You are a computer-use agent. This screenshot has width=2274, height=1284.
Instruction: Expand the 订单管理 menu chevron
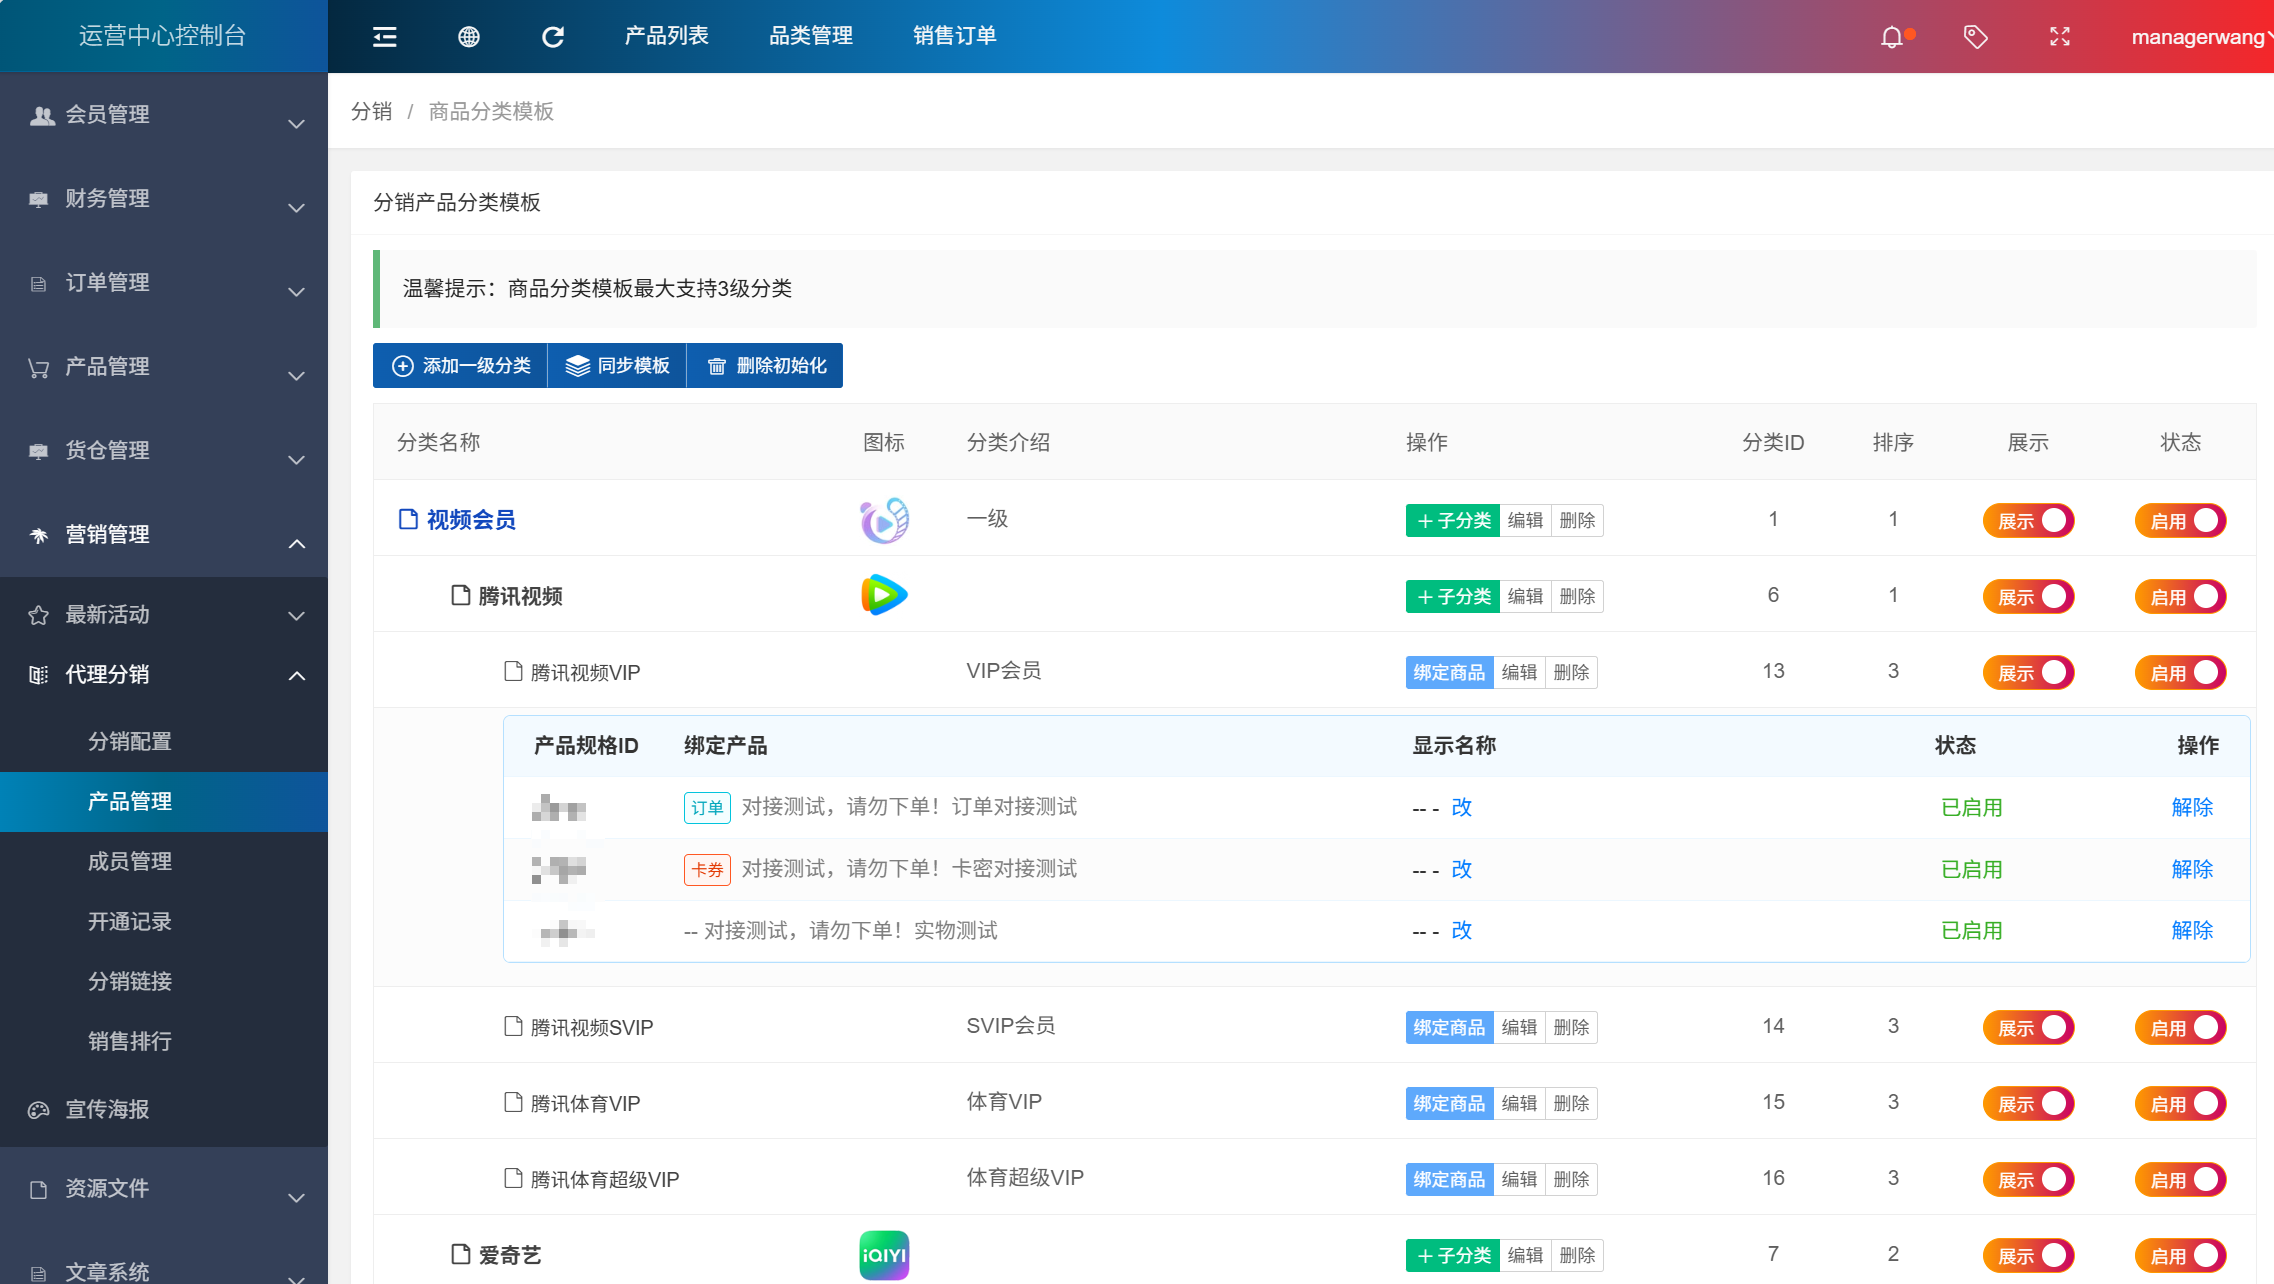coord(296,292)
